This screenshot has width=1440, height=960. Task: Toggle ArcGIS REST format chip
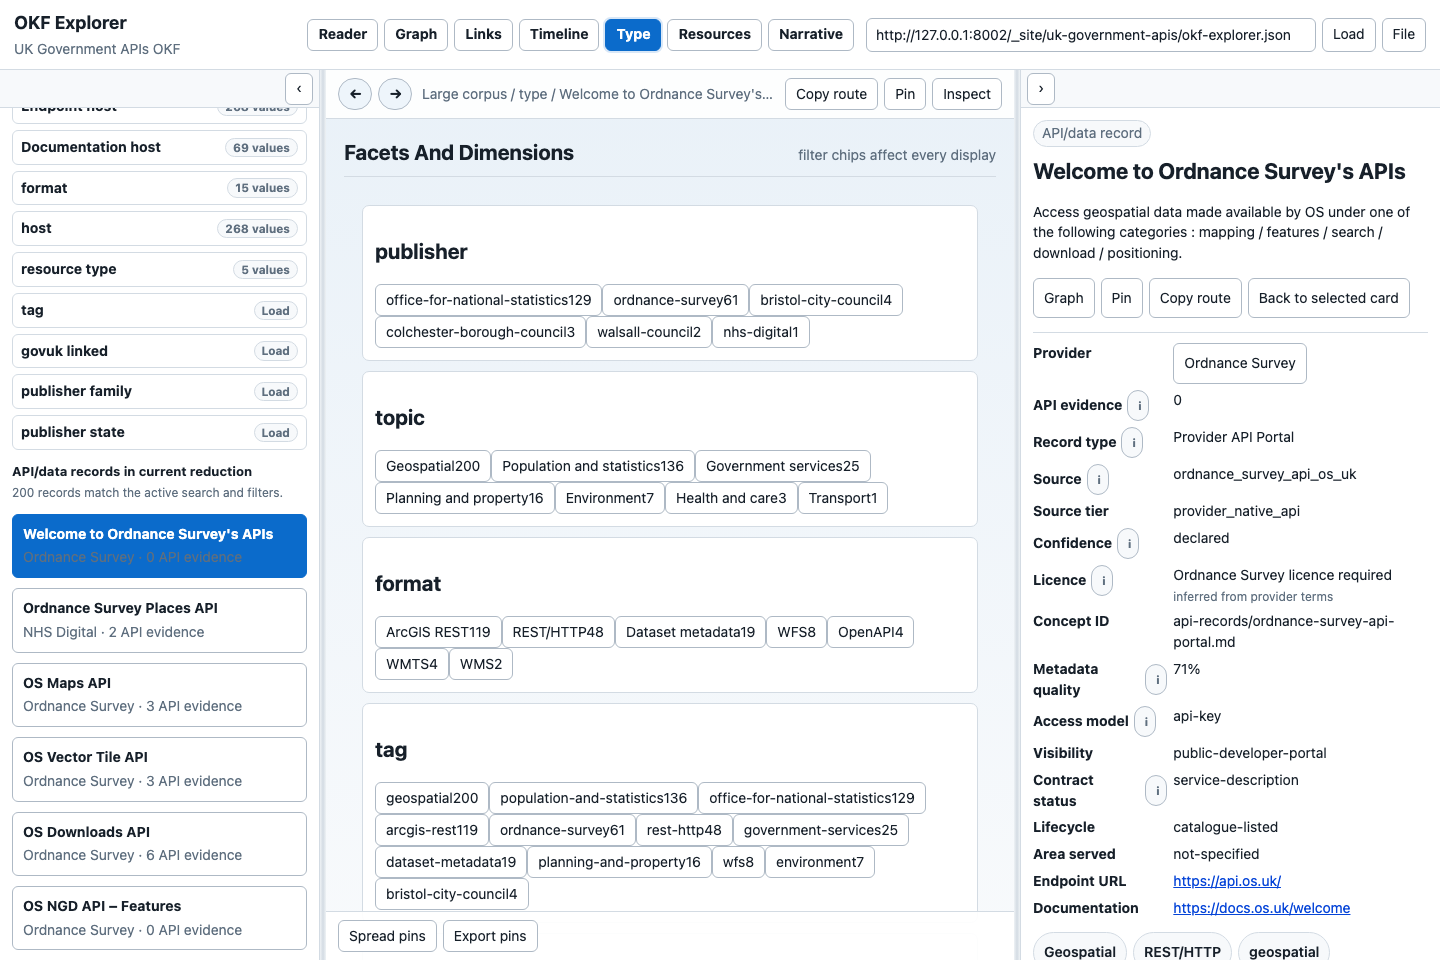[438, 632]
